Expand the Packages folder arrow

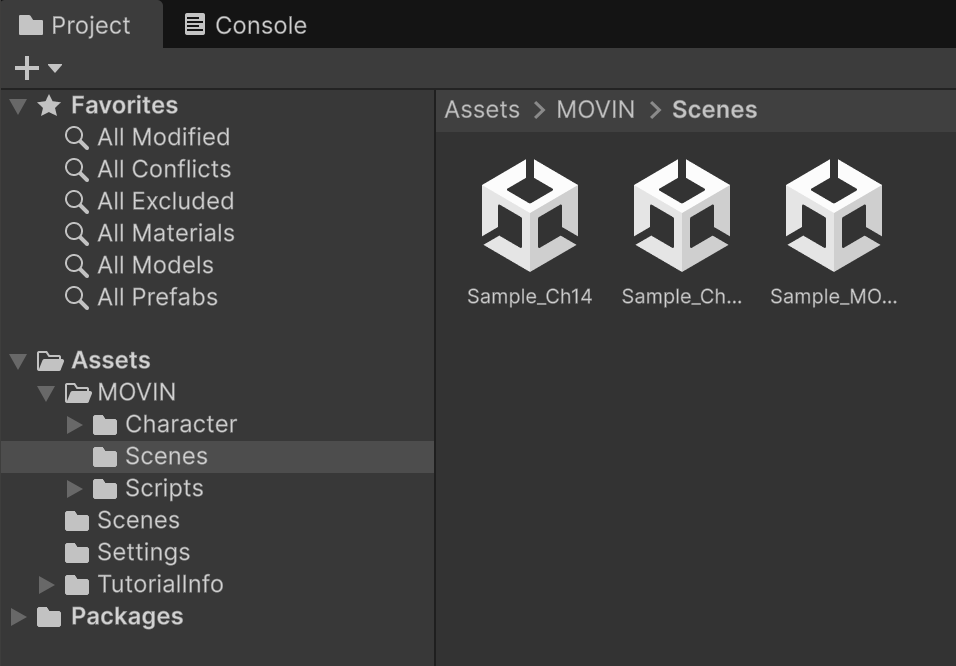click(x=18, y=617)
